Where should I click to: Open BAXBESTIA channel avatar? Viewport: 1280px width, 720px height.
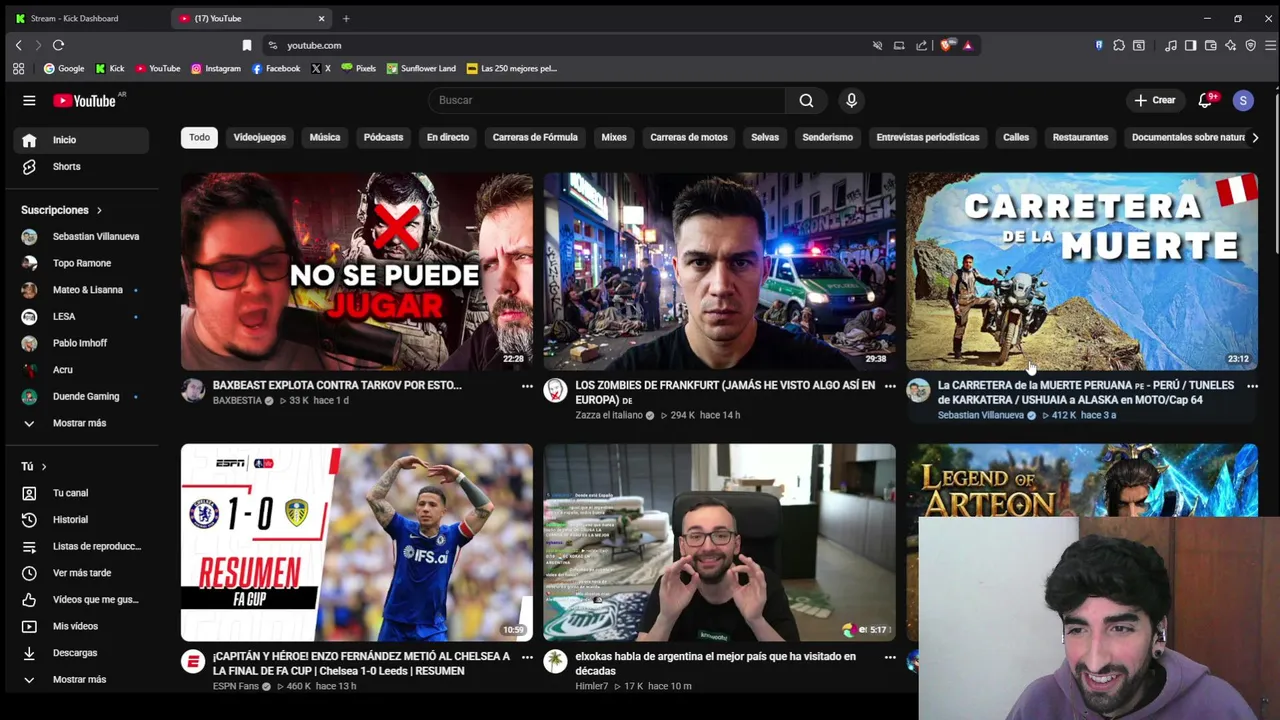(x=193, y=391)
